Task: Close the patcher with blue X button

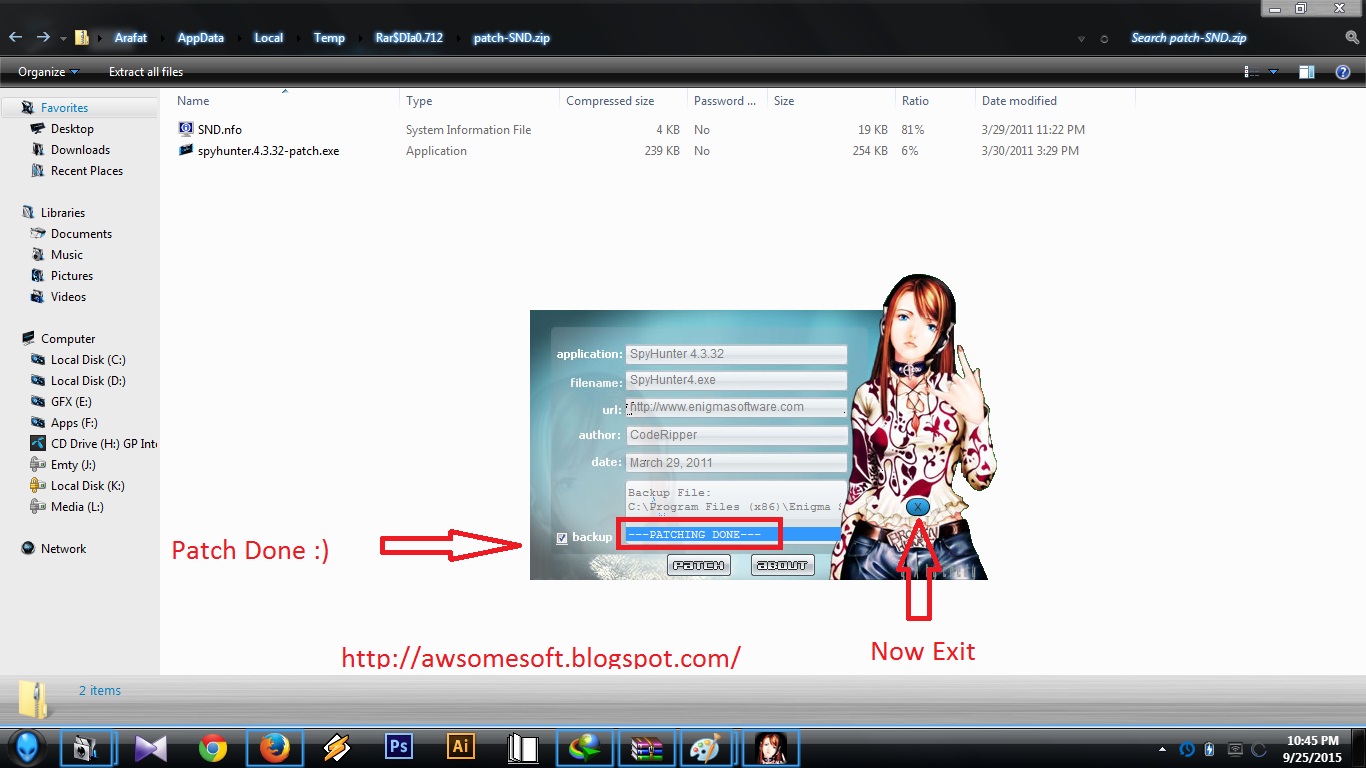Action: [x=917, y=508]
